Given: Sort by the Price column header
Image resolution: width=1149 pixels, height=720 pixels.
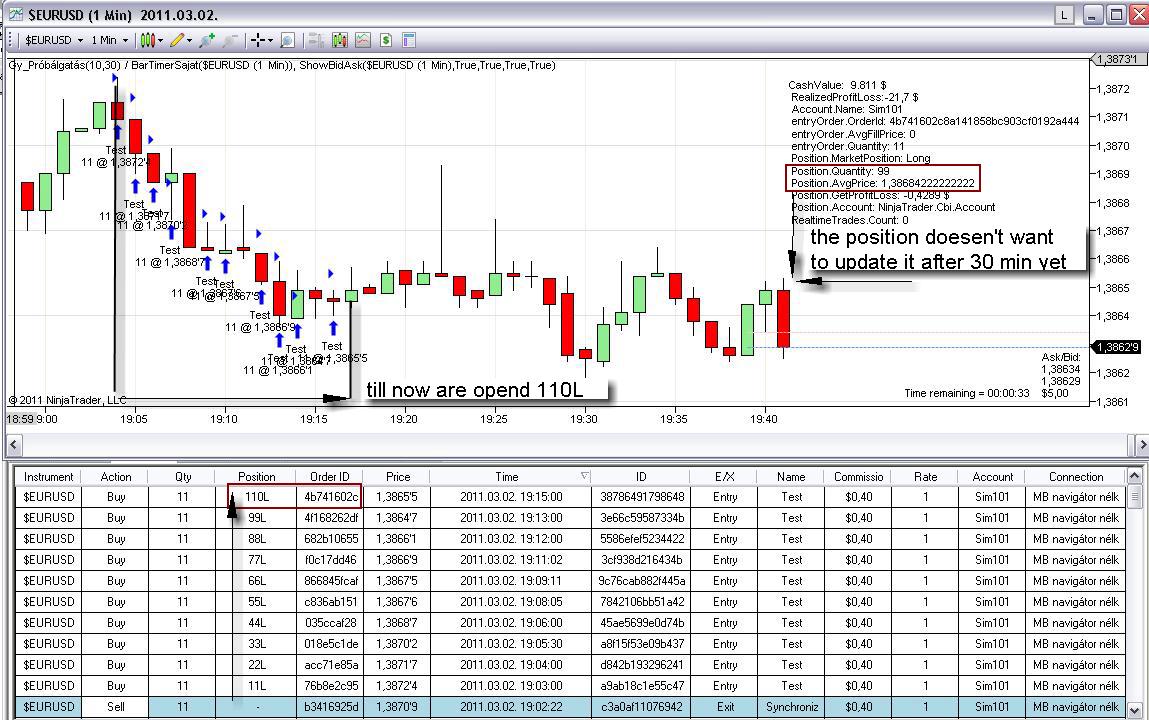Looking at the screenshot, I should pyautogui.click(x=397, y=477).
